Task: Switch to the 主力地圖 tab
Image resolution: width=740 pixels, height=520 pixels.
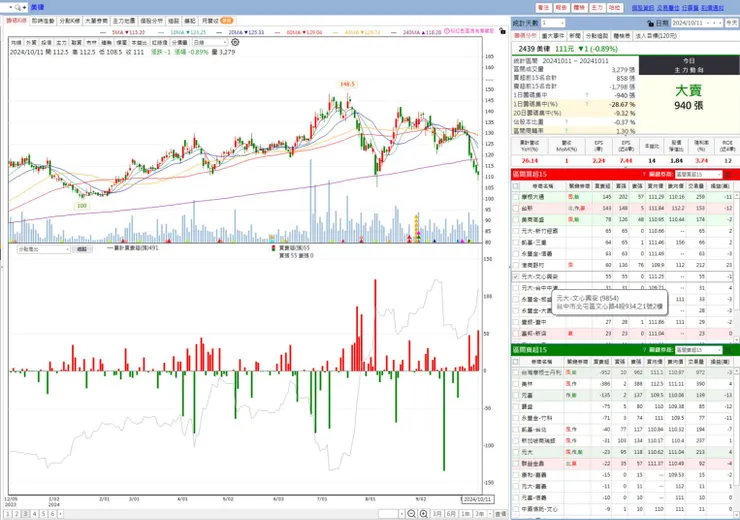Action: tap(124, 21)
